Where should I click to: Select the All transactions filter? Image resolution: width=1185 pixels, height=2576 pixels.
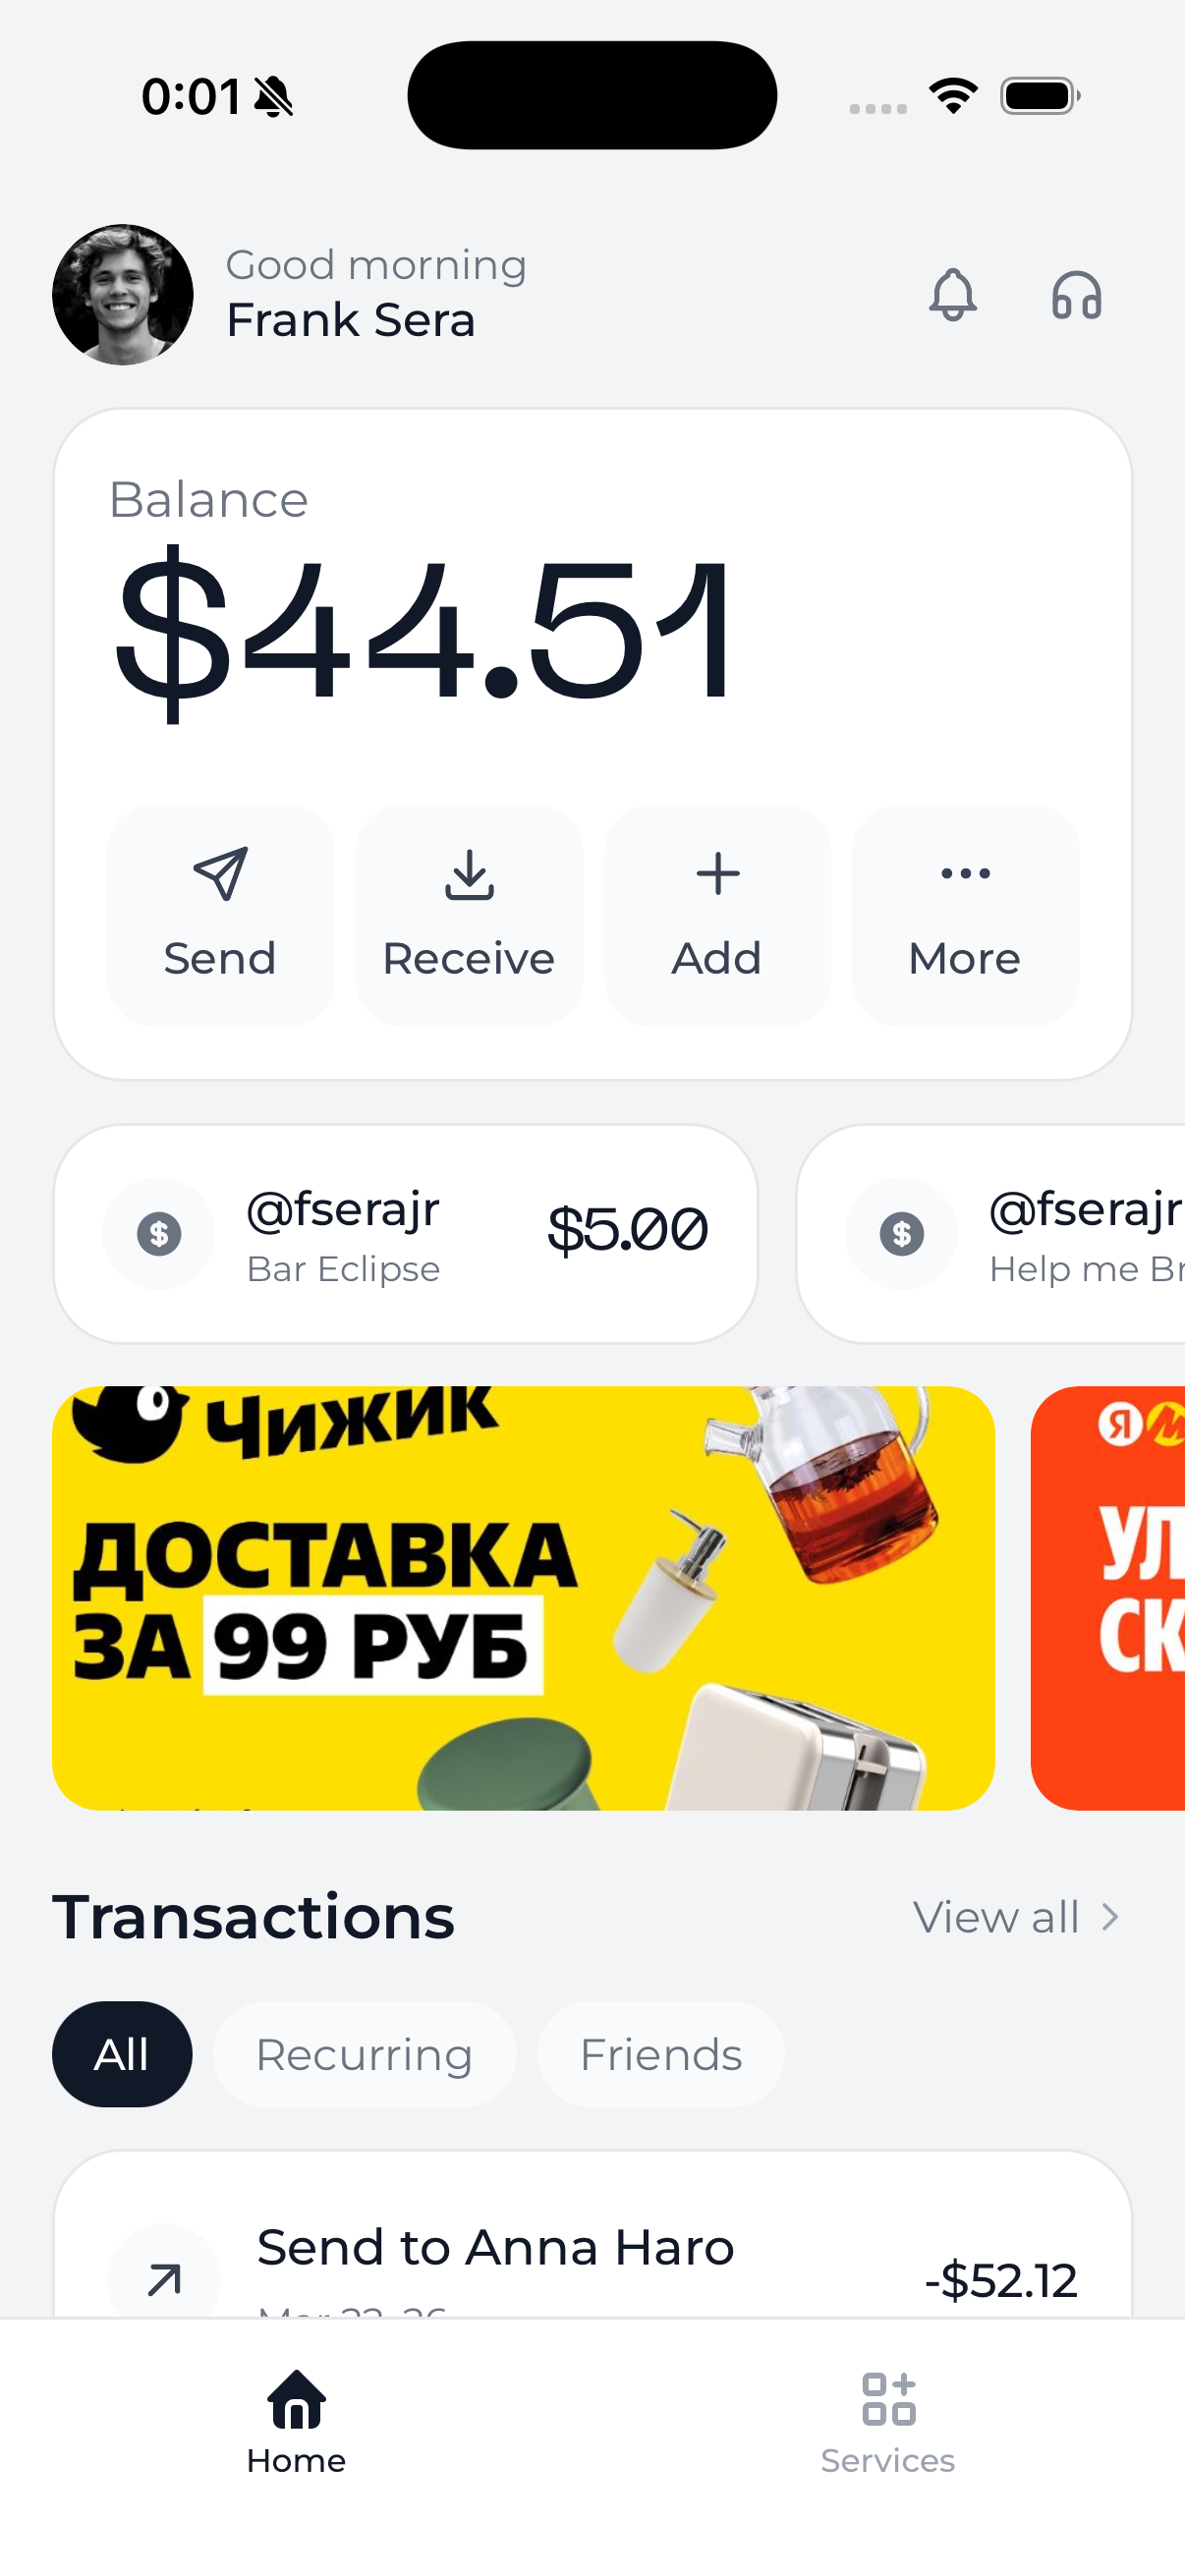click(122, 2054)
